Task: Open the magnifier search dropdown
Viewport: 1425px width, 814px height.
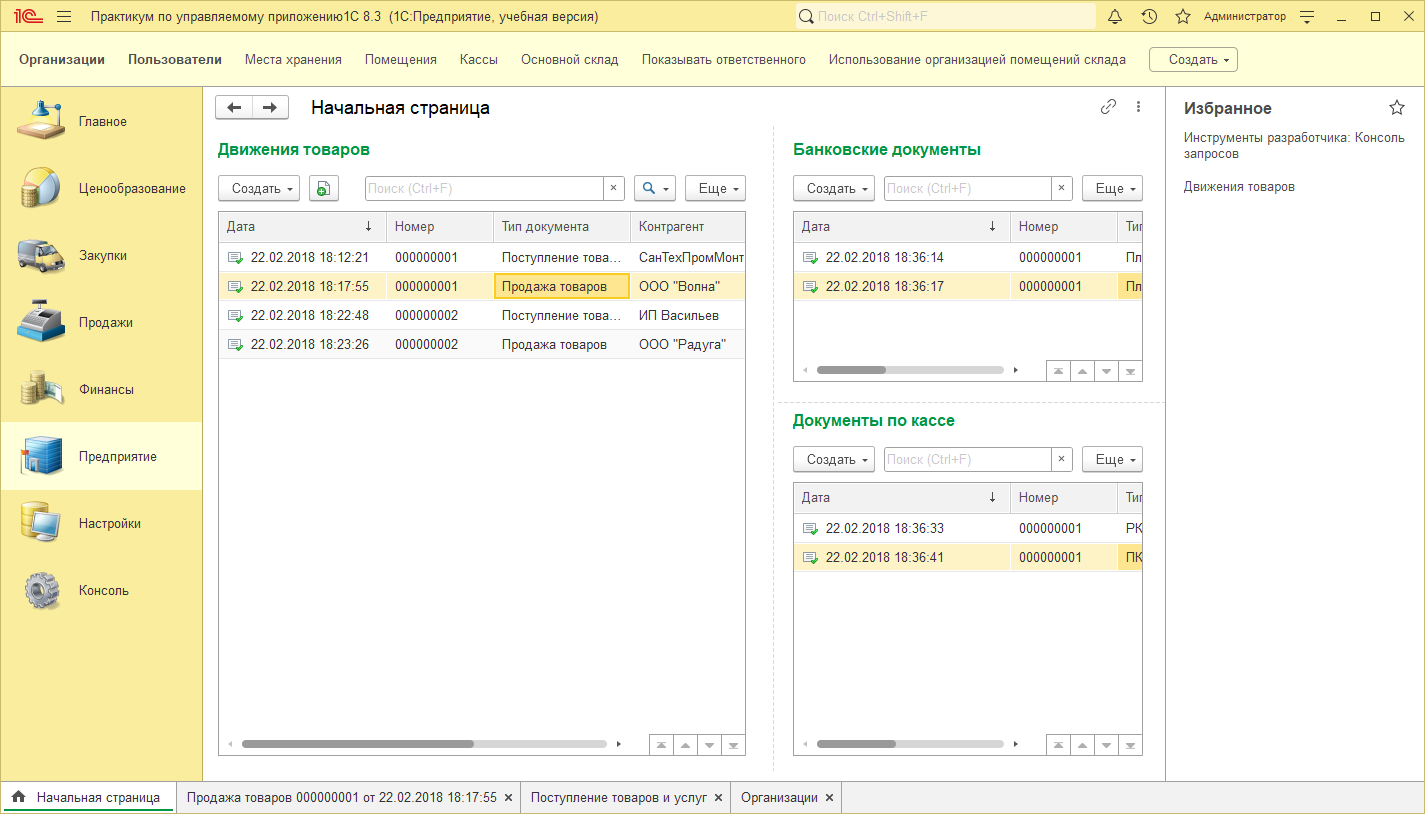Action: [x=655, y=188]
